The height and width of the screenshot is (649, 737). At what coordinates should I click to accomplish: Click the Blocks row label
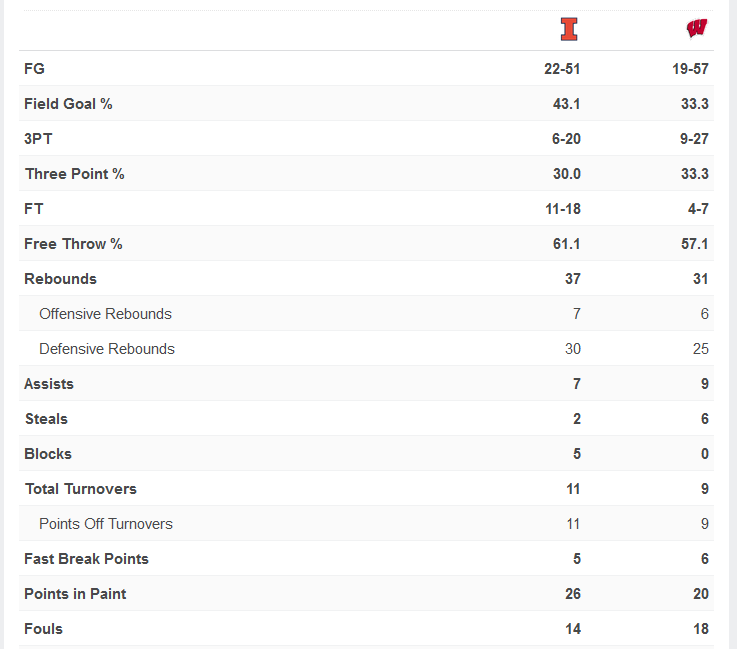point(48,454)
